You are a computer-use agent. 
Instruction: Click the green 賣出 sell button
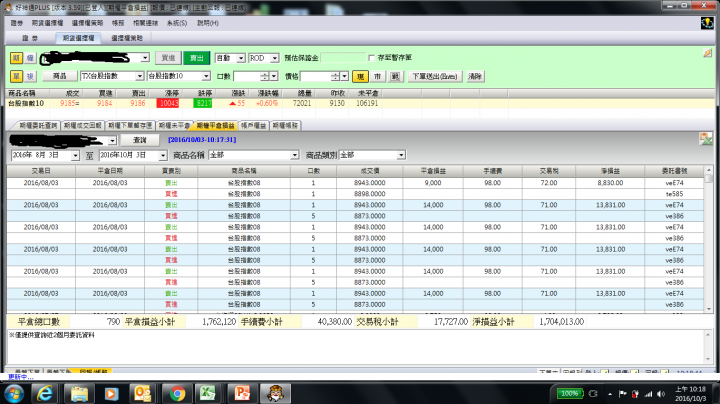tap(197, 58)
